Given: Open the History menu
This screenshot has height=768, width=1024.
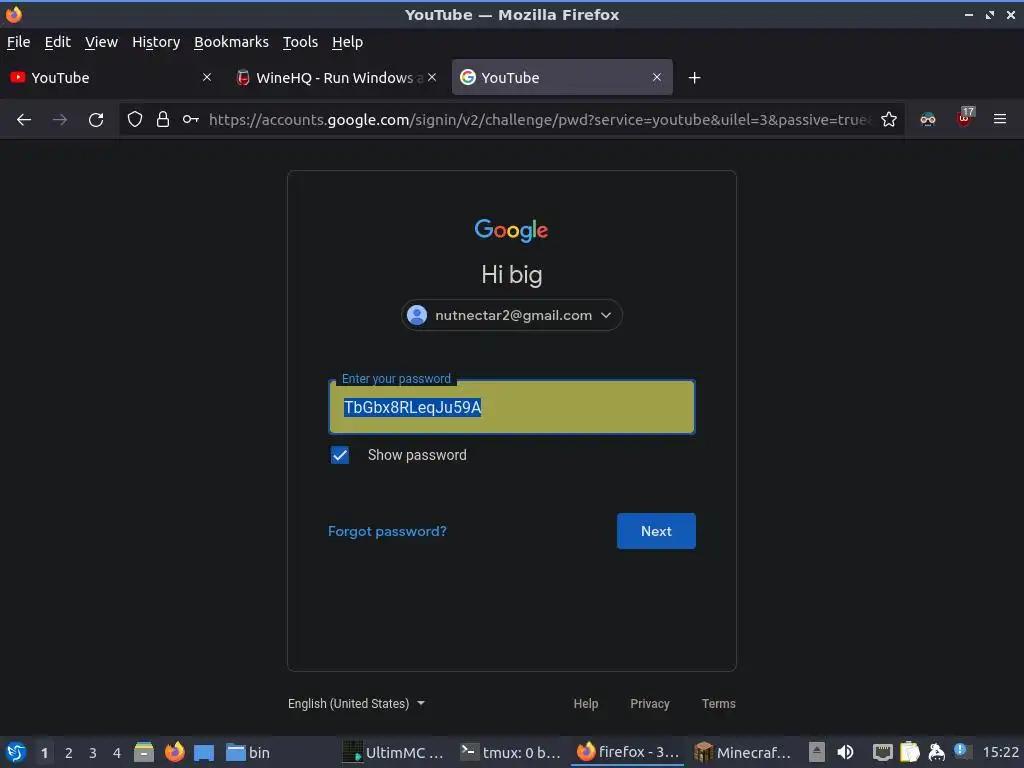Looking at the screenshot, I should pyautogui.click(x=156, y=42).
